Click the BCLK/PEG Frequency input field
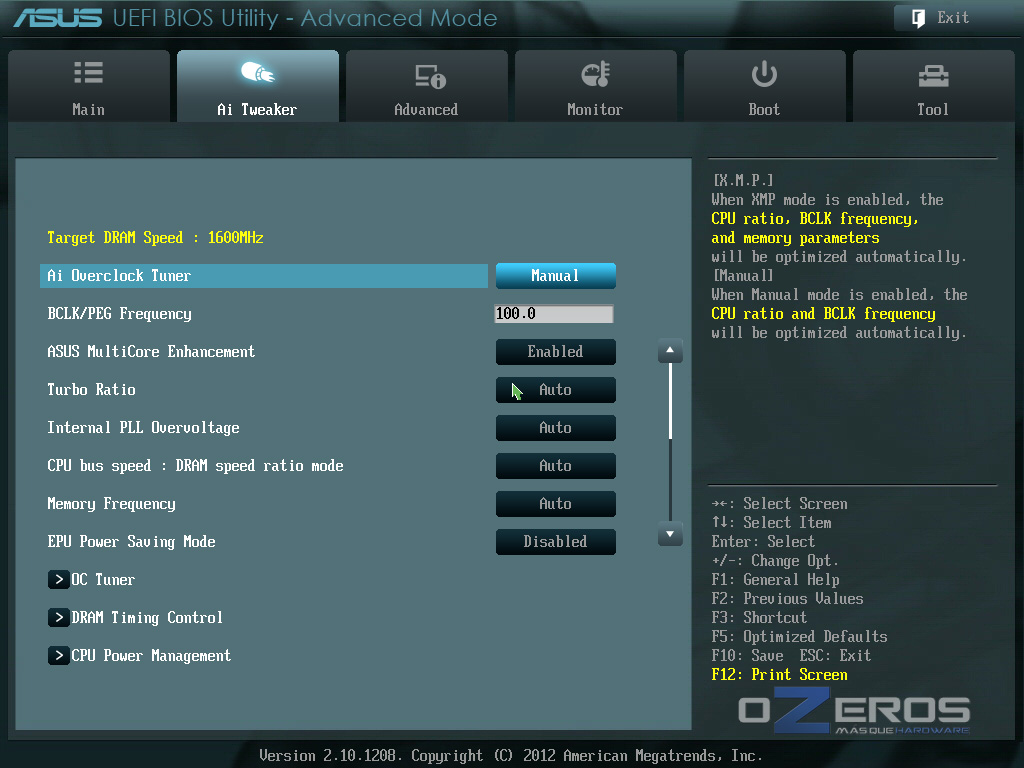This screenshot has height=768, width=1024. [x=554, y=313]
